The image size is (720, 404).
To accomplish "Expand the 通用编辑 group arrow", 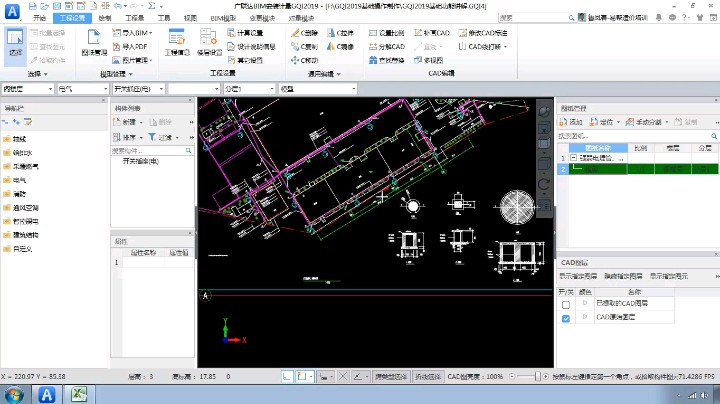I will (x=339, y=74).
